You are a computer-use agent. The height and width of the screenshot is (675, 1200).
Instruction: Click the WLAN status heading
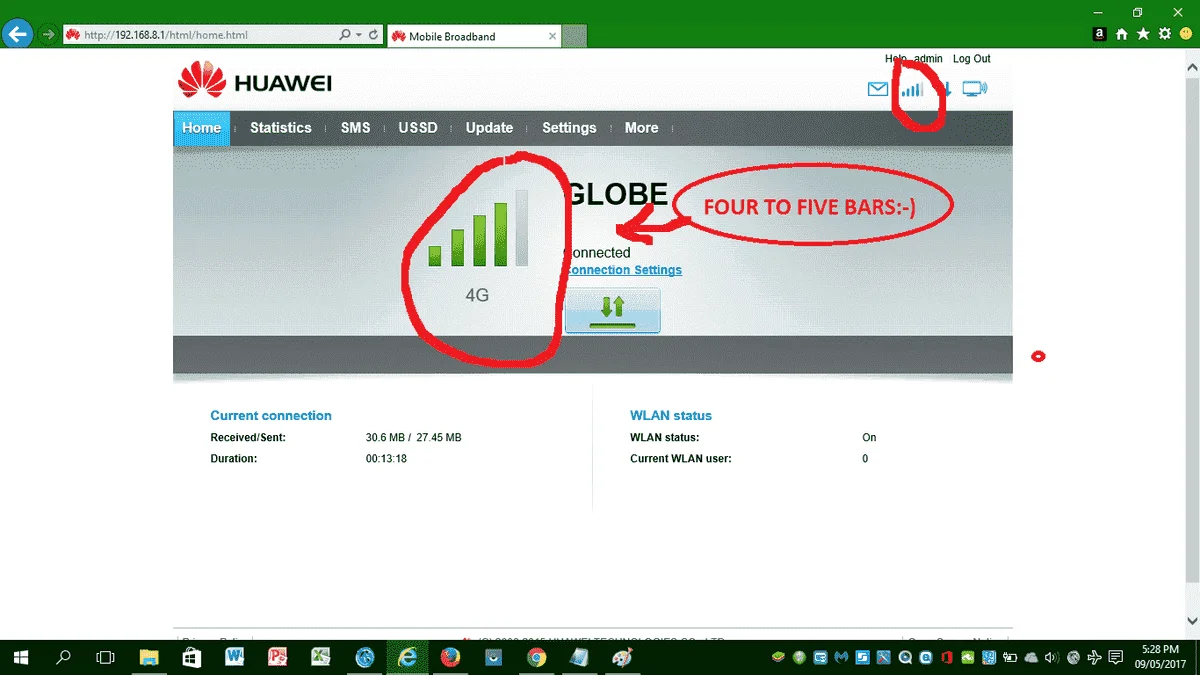[x=671, y=415]
